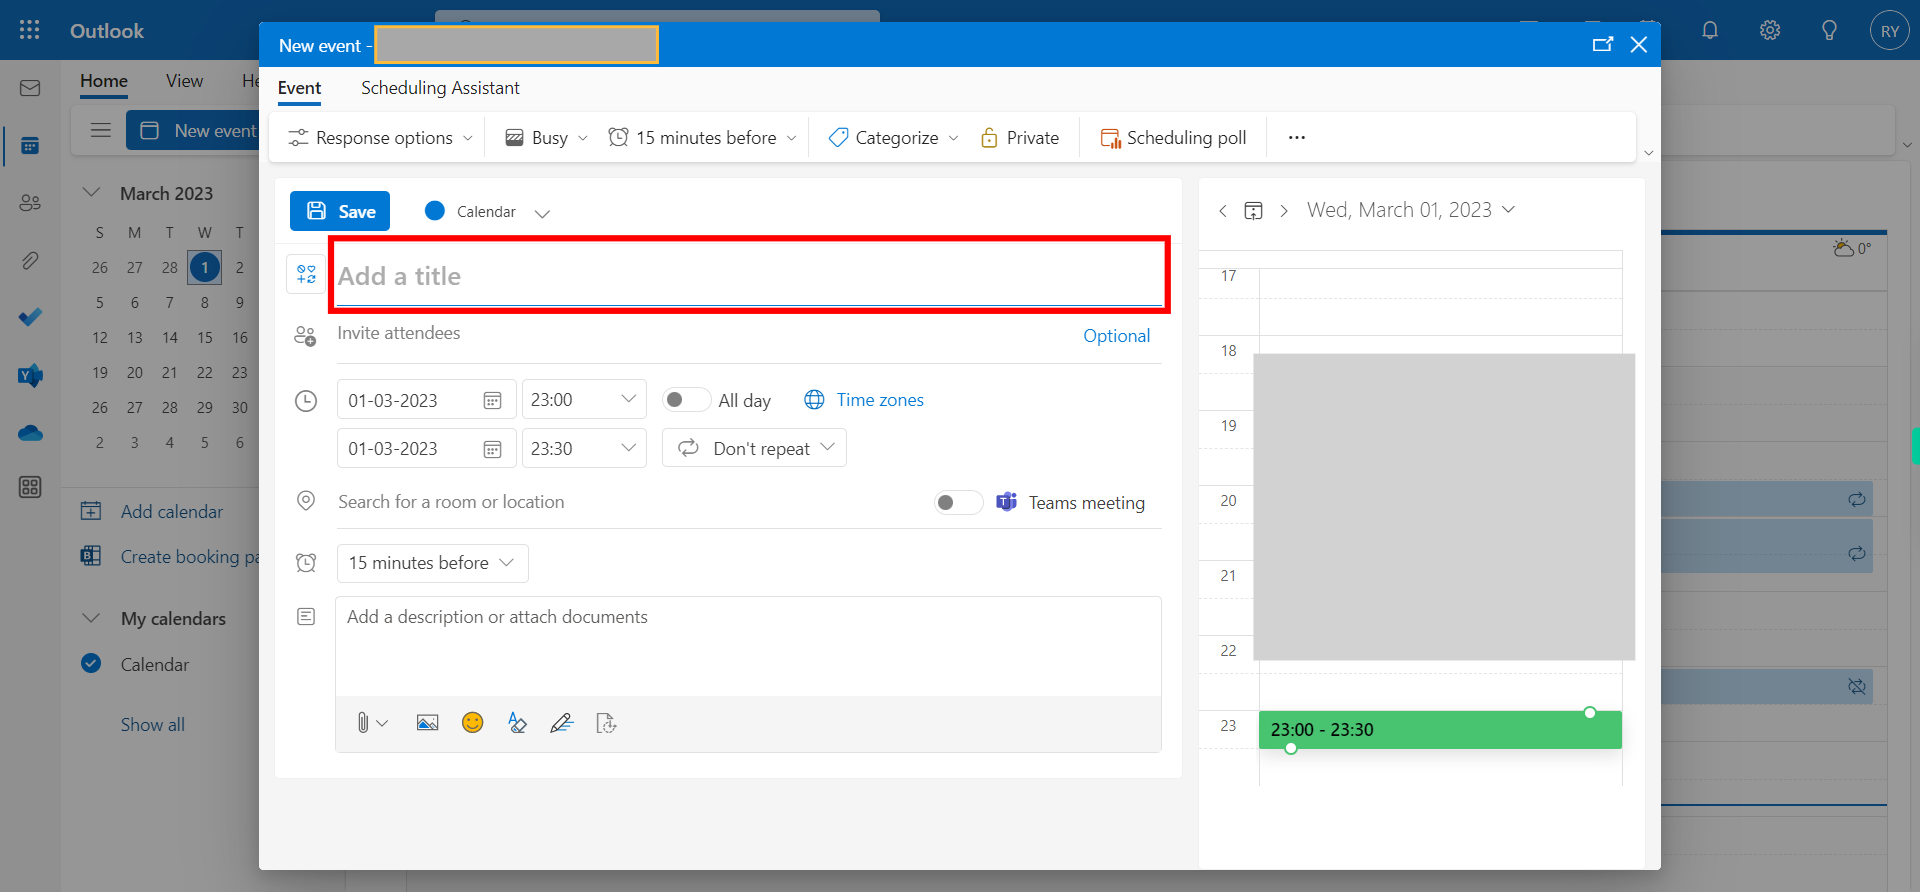The height and width of the screenshot is (892, 1920).
Task: Select March 1 in mini calendar
Action: [x=205, y=267]
